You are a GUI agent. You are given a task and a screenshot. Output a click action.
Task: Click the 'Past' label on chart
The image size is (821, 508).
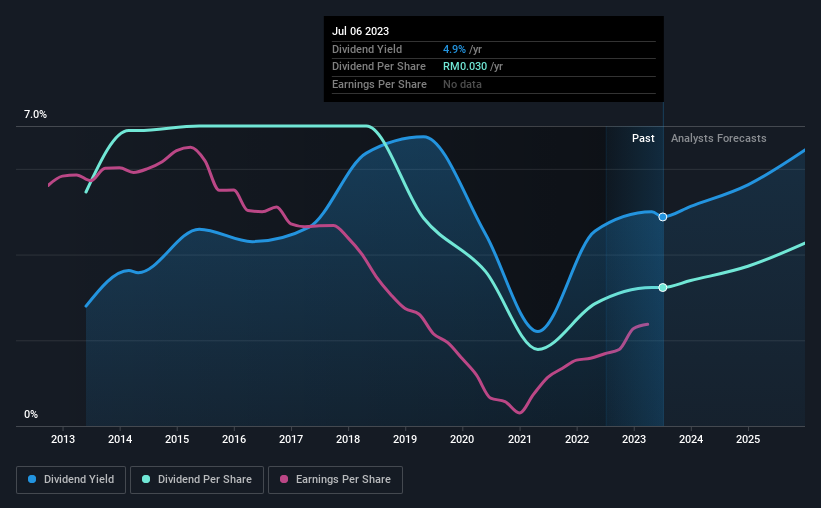pos(643,138)
